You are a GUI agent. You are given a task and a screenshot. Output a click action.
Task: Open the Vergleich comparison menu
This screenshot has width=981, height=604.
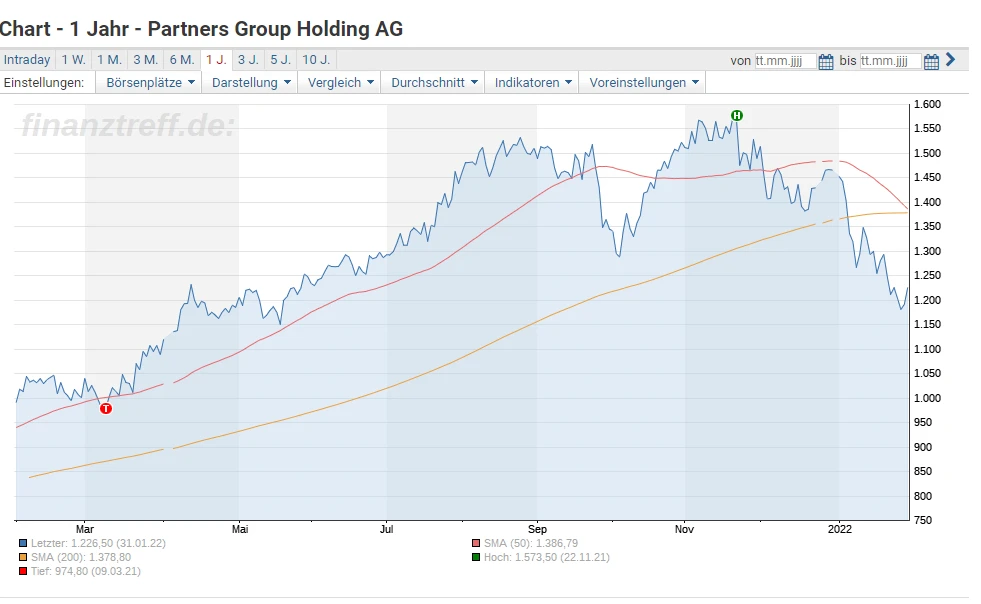(x=341, y=83)
